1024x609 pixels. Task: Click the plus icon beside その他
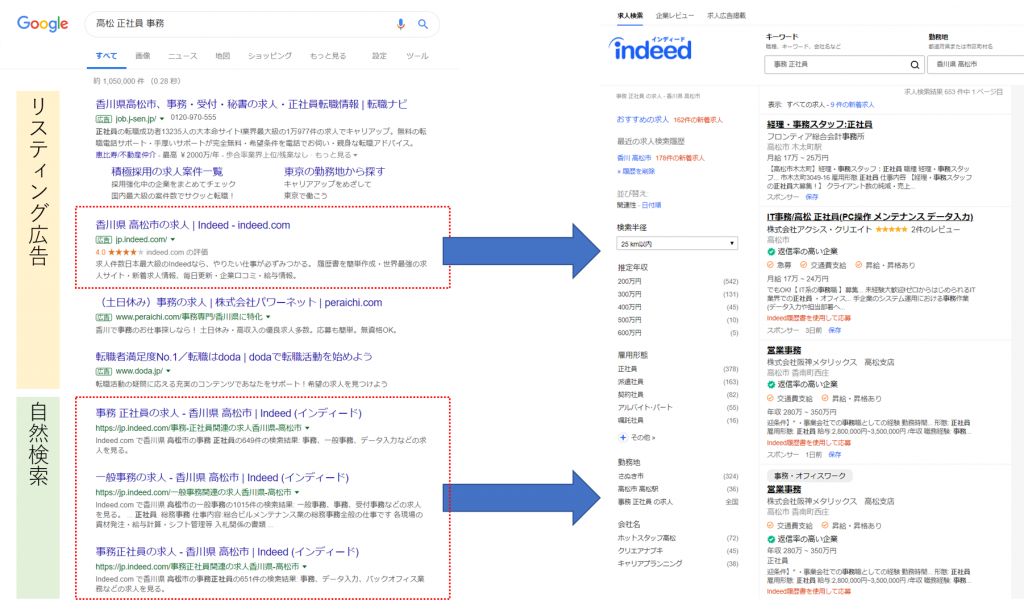[622, 437]
